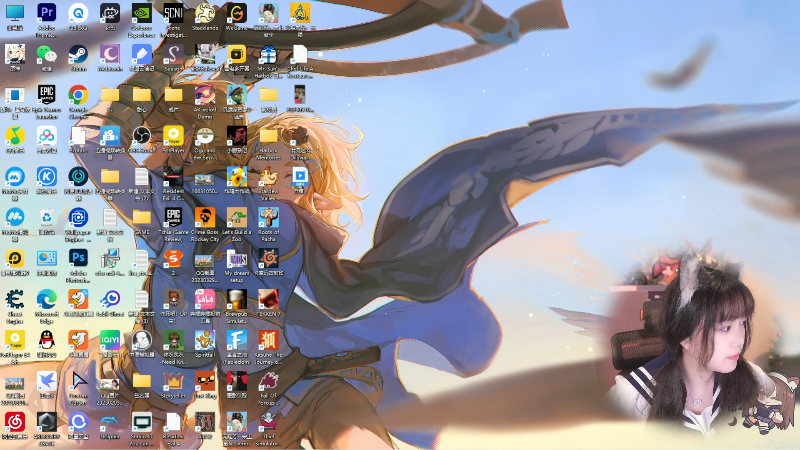Screen dimensions: 800x450
Task: Open the Storyteller crown icon
Action: pyautogui.click(x=173, y=381)
